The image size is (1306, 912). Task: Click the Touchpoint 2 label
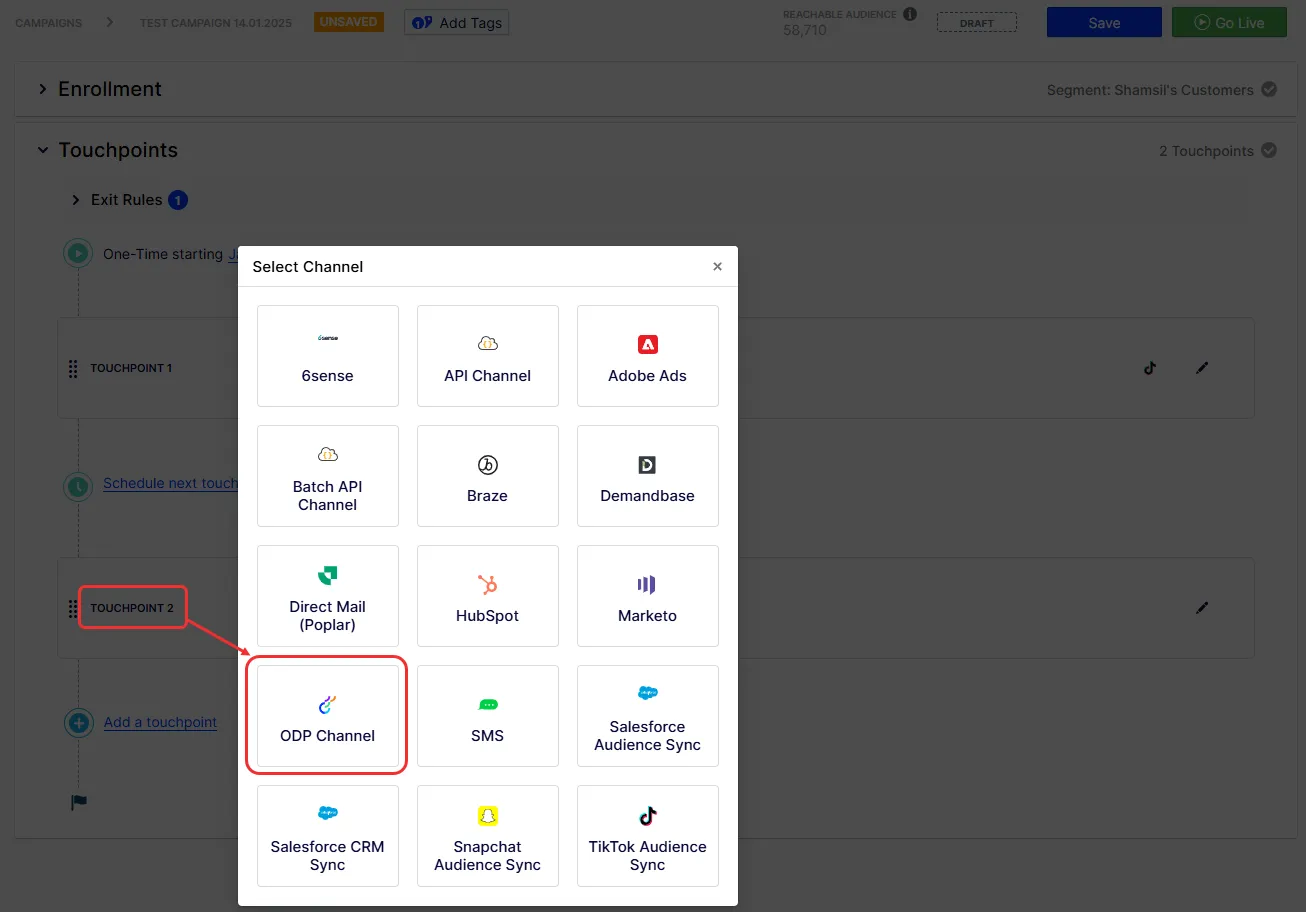(x=132, y=608)
